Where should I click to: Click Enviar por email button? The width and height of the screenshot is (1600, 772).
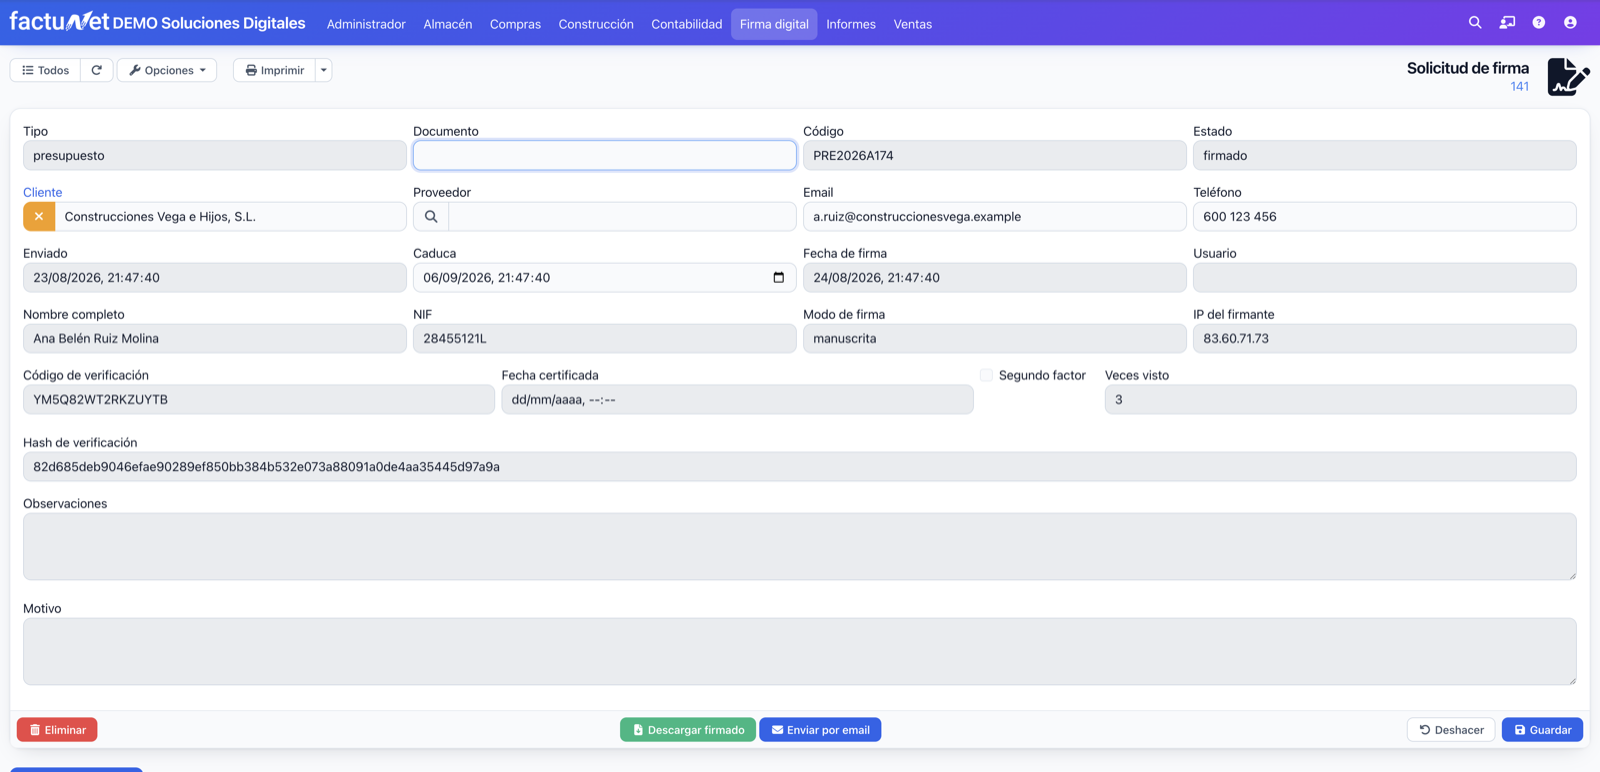pyautogui.click(x=820, y=730)
